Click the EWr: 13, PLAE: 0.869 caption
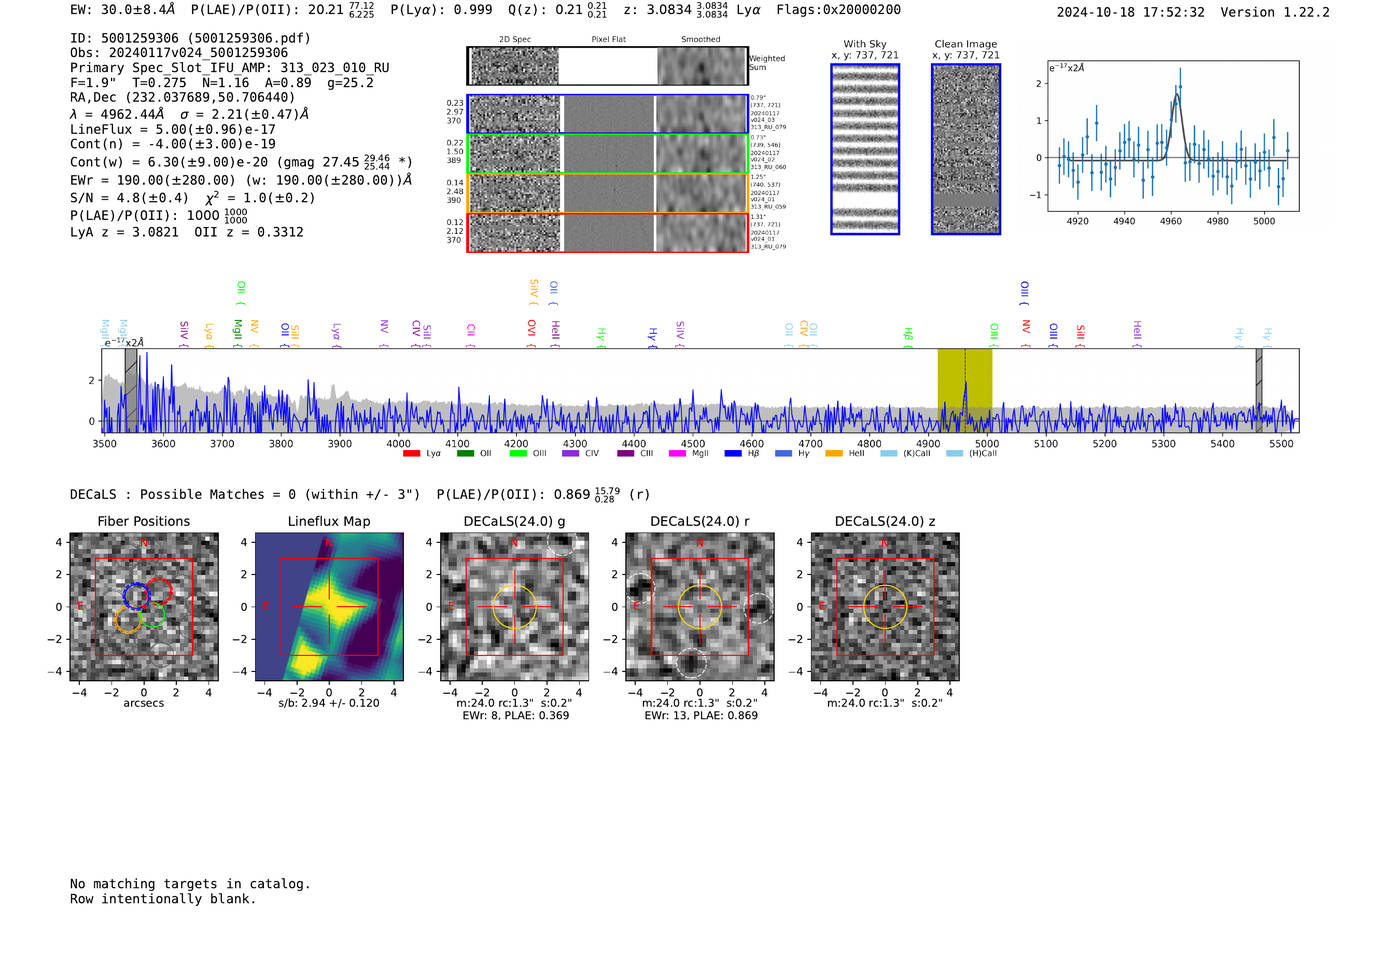 tap(700, 716)
